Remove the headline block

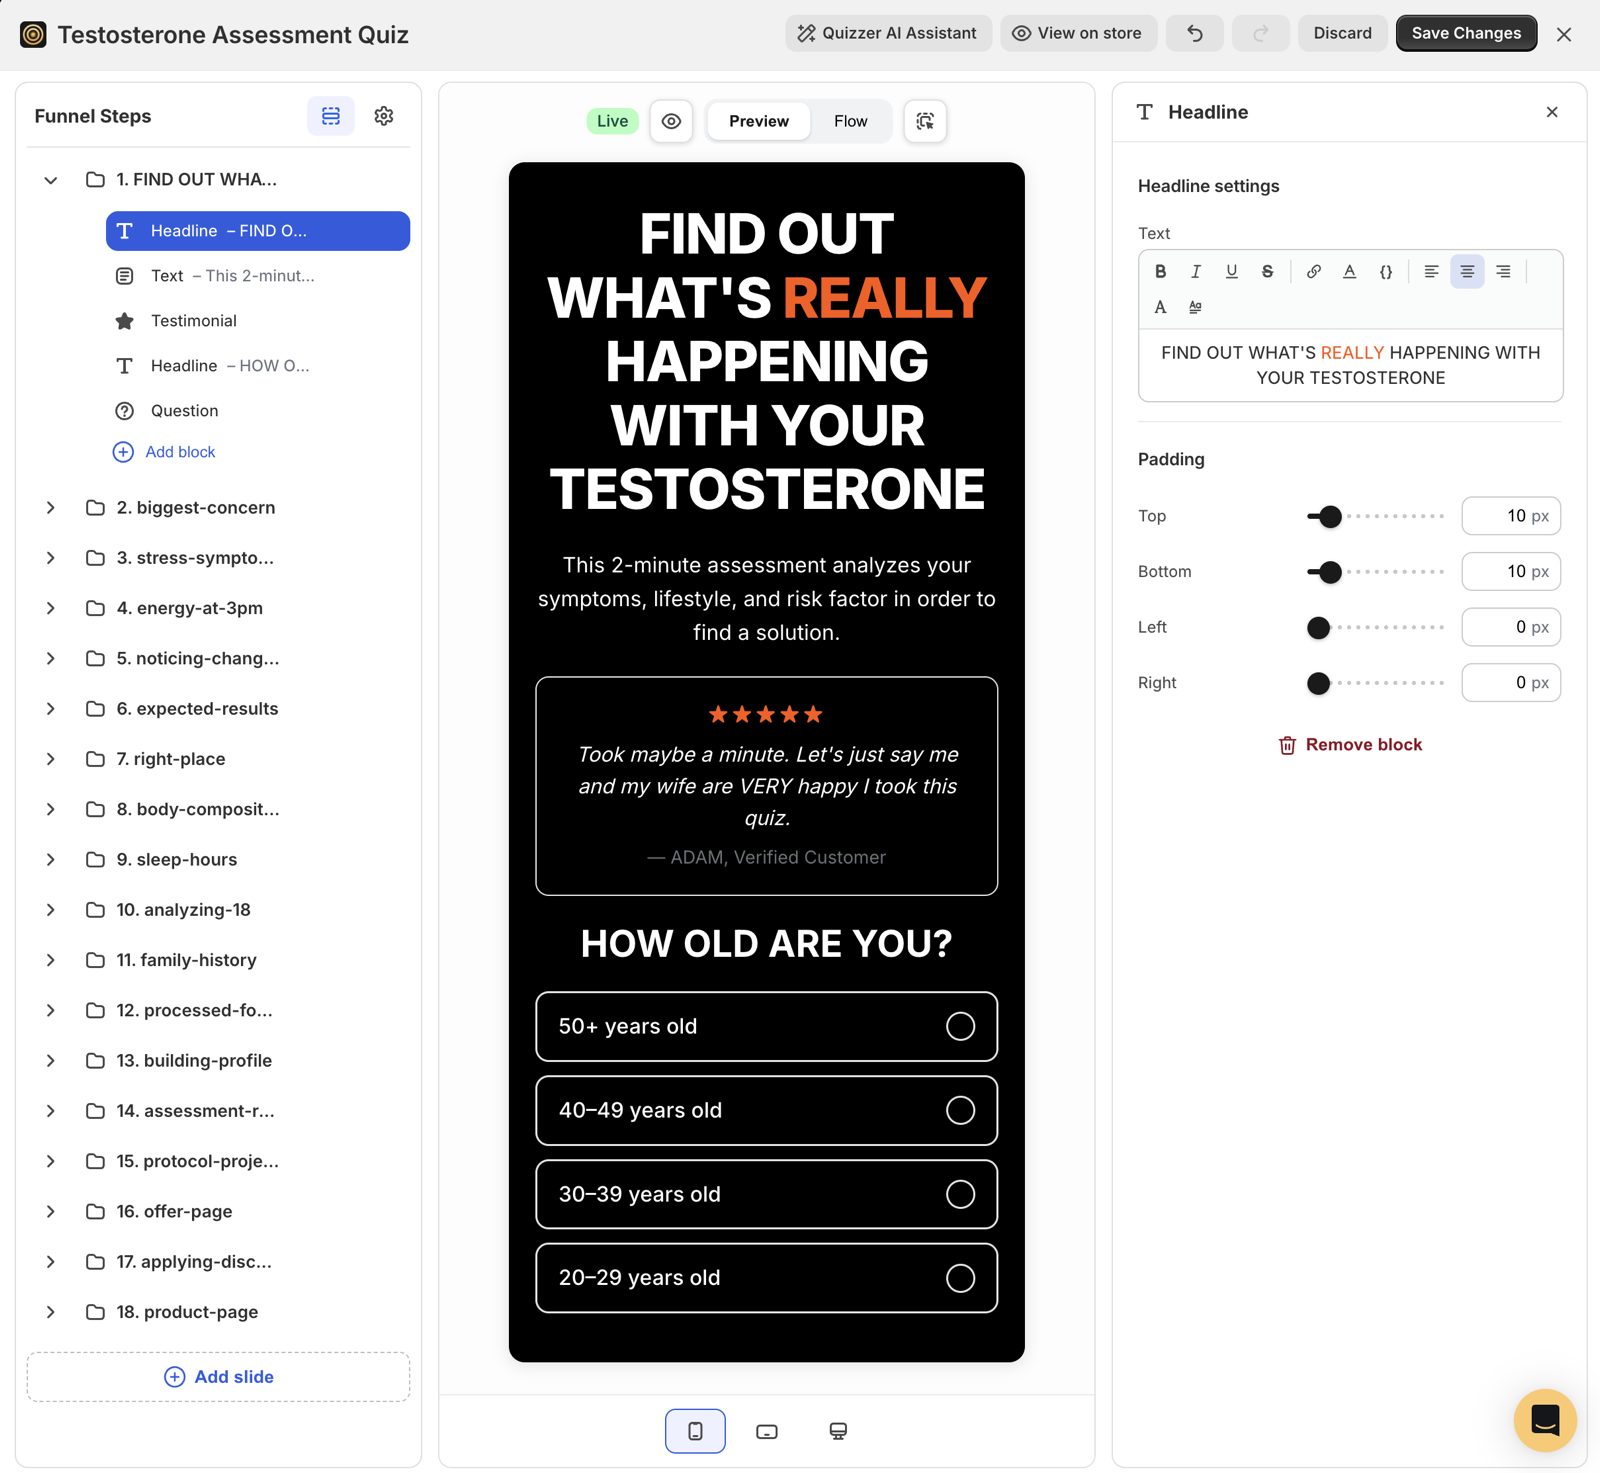[x=1350, y=745]
